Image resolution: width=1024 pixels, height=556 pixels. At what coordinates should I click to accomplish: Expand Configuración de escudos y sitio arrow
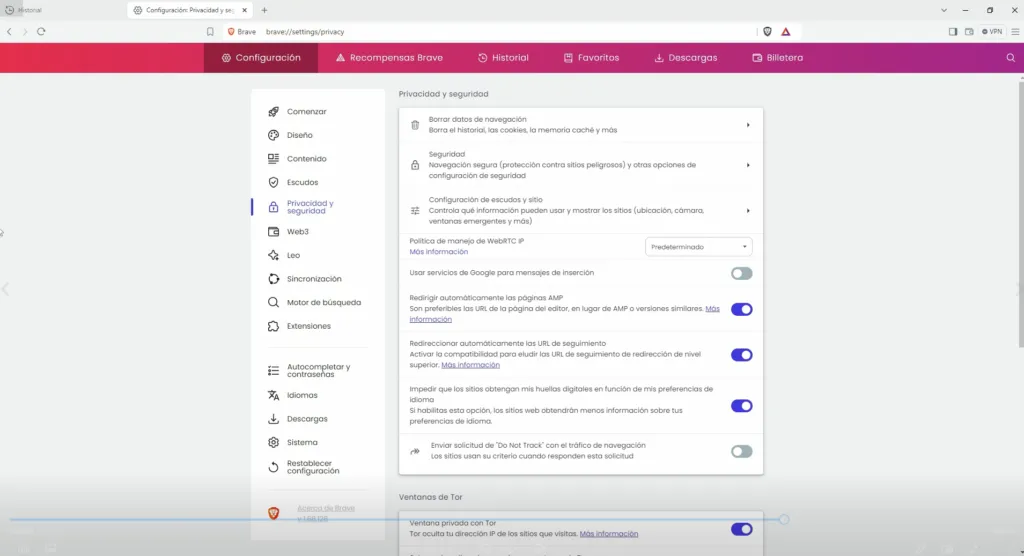748,211
